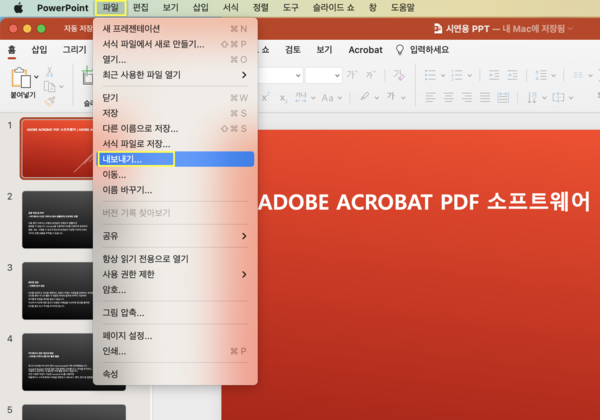
Task: Click the text highlight pen icon
Action: (x=364, y=97)
